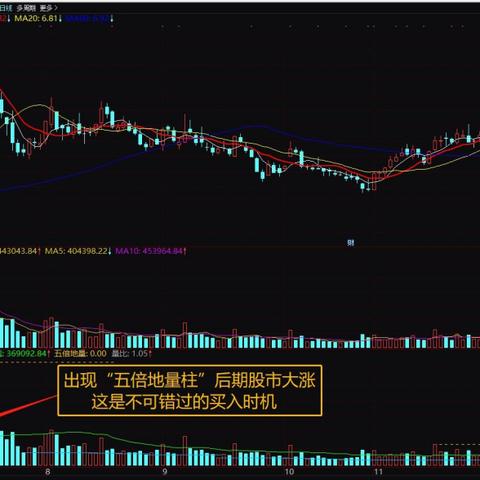The width and height of the screenshot is (480, 480).
Task: Jump to month 11 on time axis
Action: click(x=378, y=472)
